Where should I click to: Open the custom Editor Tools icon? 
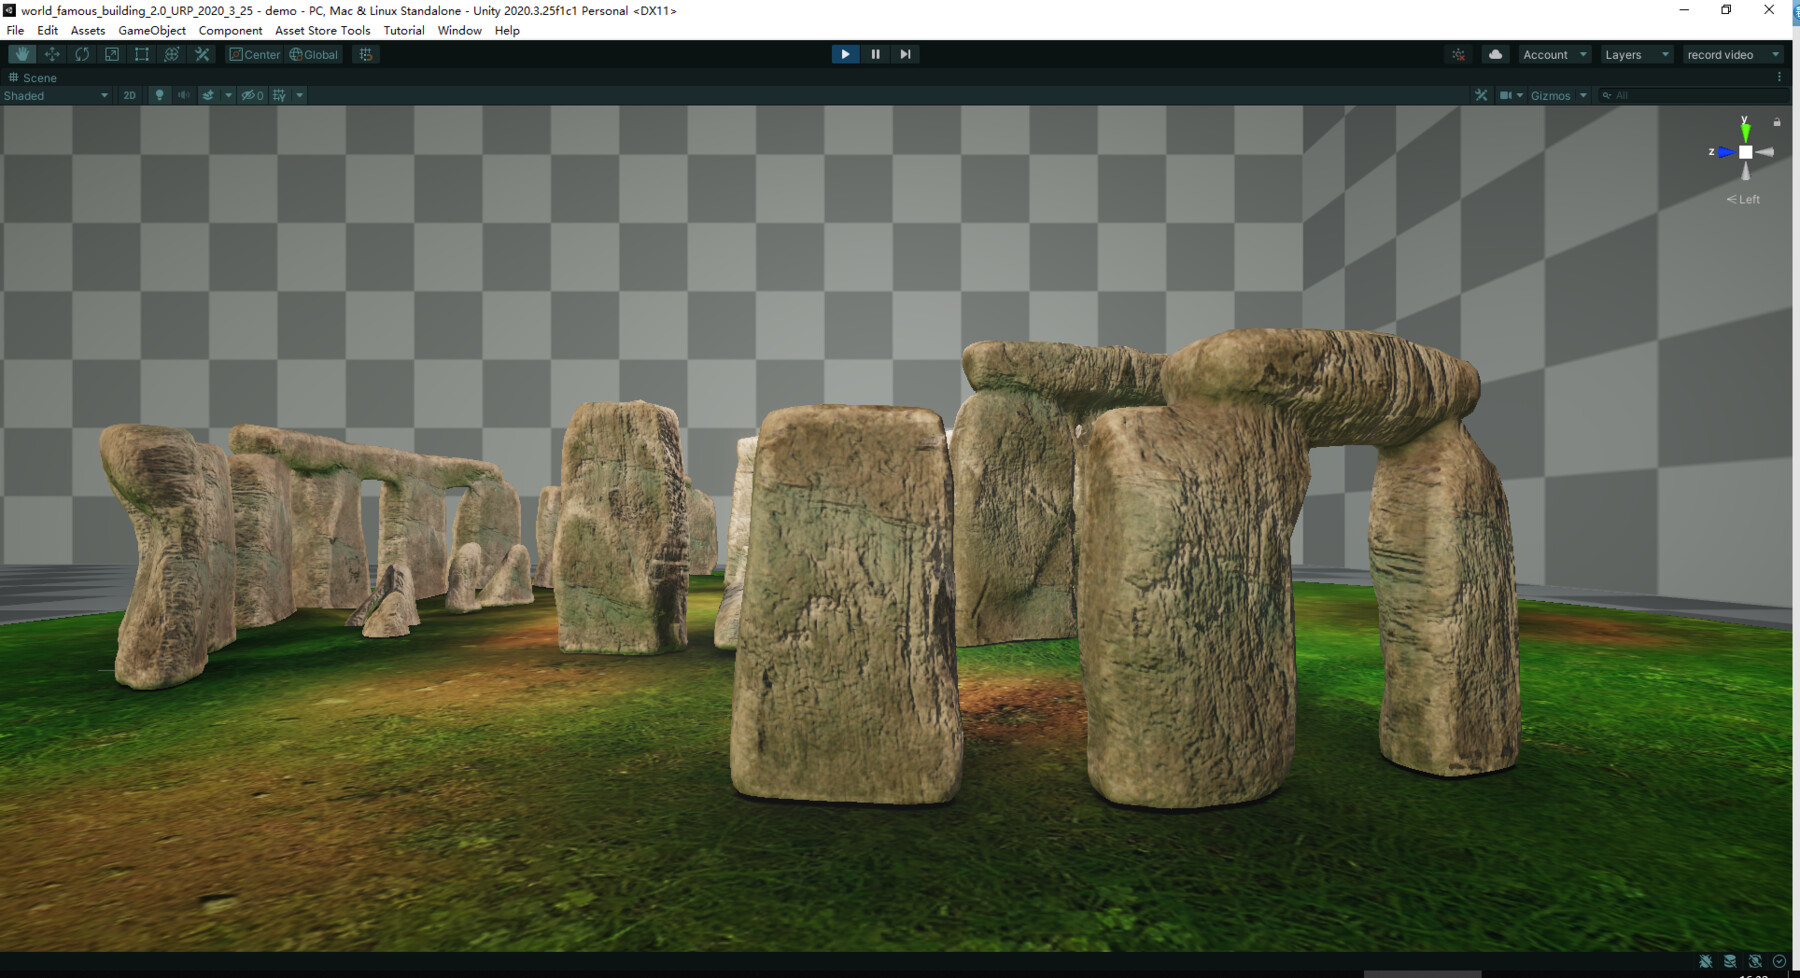click(202, 54)
